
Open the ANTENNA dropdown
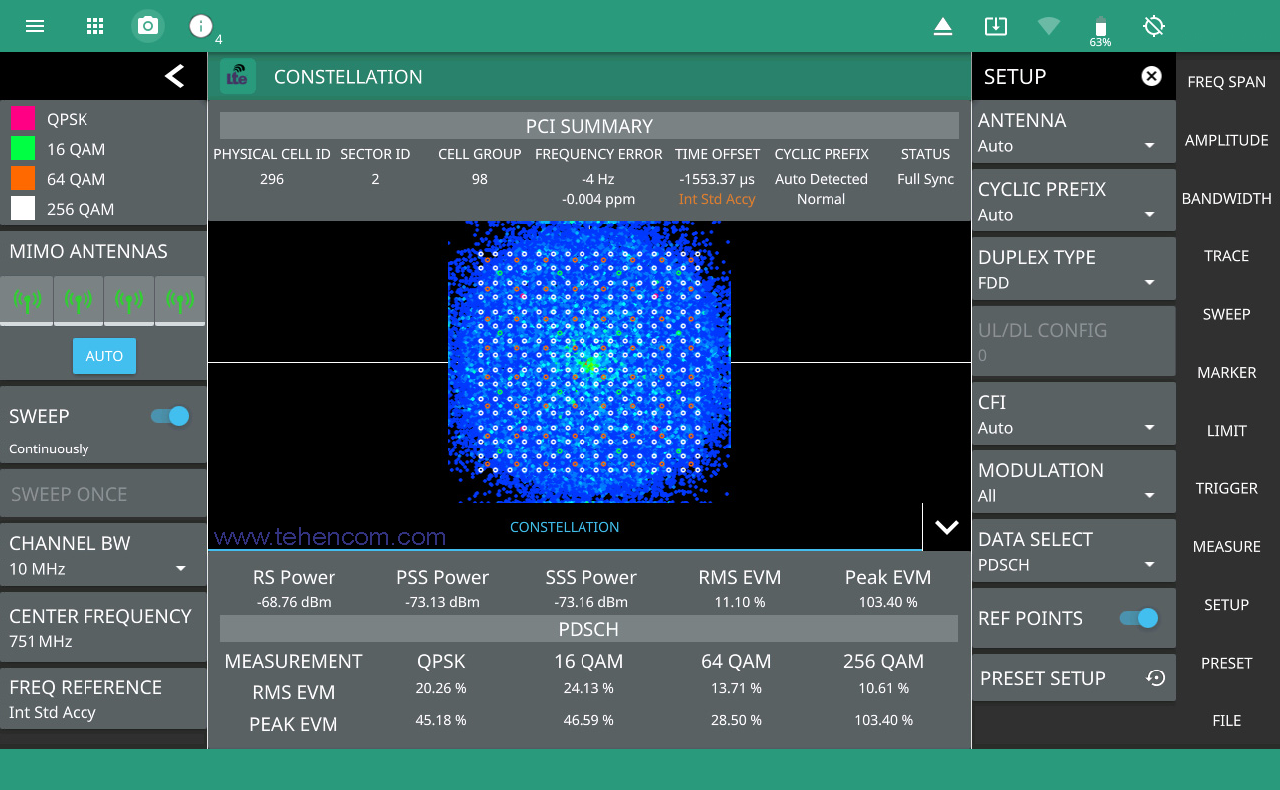tap(1073, 132)
